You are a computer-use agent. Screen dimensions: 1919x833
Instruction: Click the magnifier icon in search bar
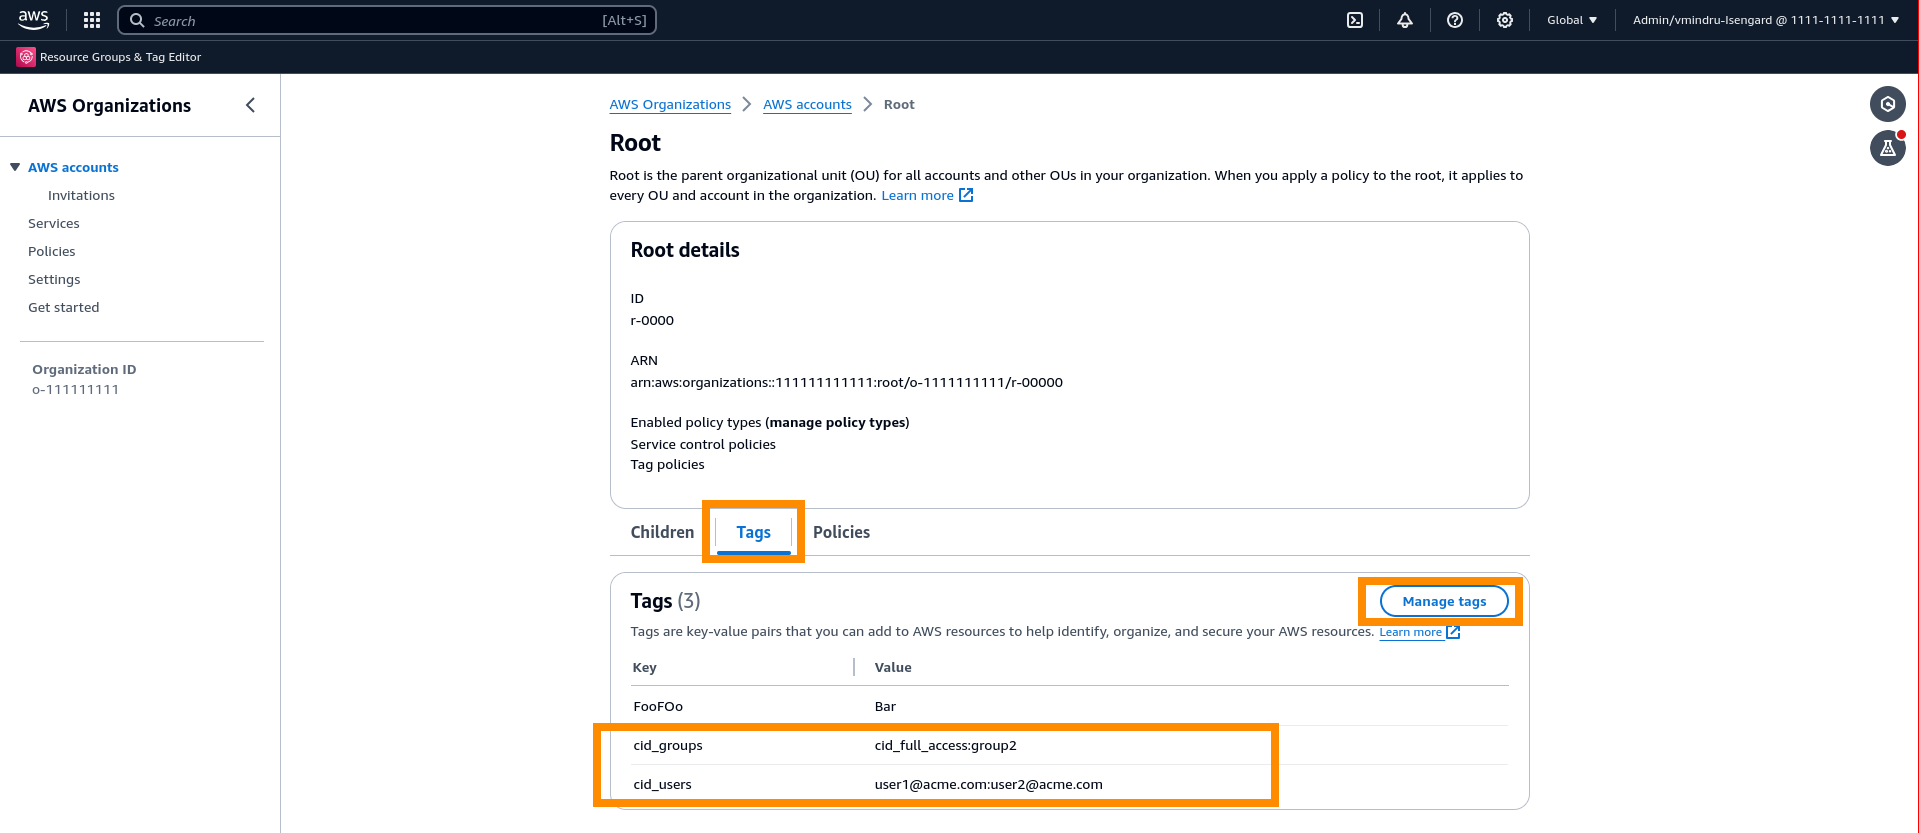[138, 20]
